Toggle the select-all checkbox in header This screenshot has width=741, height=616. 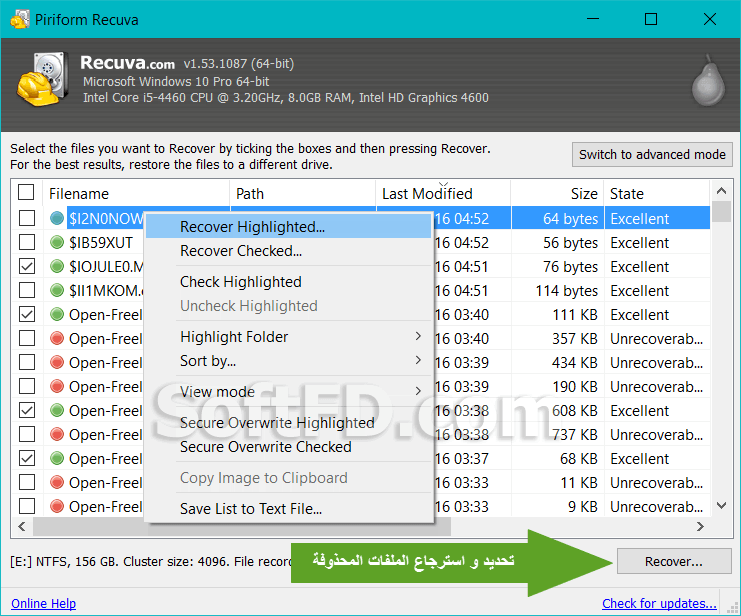(x=26, y=192)
